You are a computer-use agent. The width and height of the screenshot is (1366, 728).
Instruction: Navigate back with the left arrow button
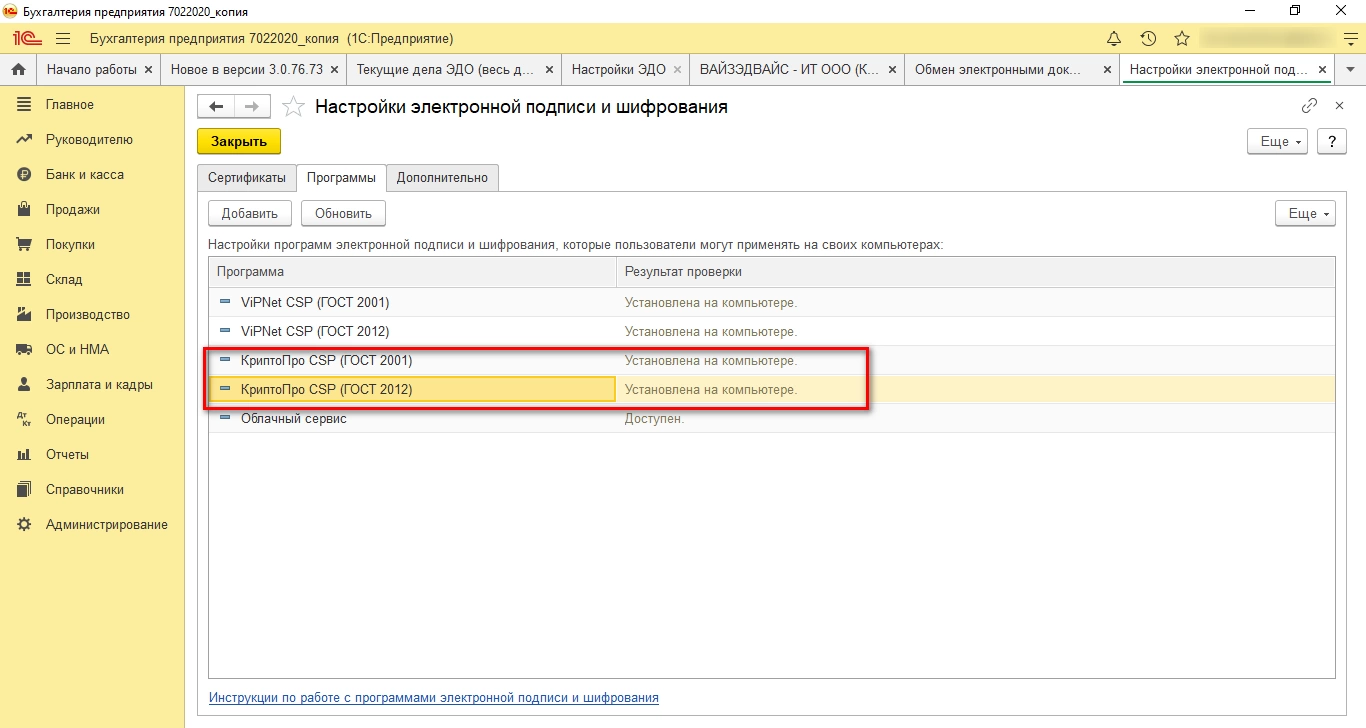(216, 107)
